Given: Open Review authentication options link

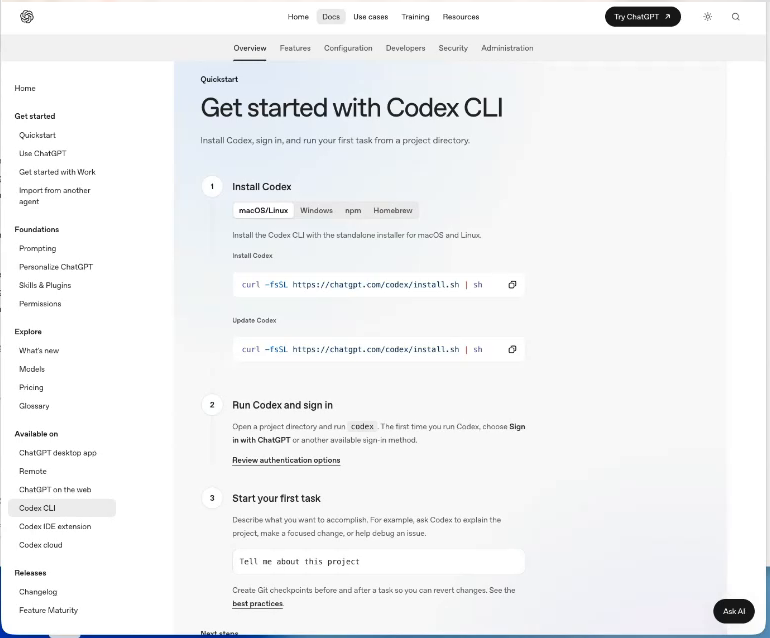Looking at the screenshot, I should tap(286, 460).
